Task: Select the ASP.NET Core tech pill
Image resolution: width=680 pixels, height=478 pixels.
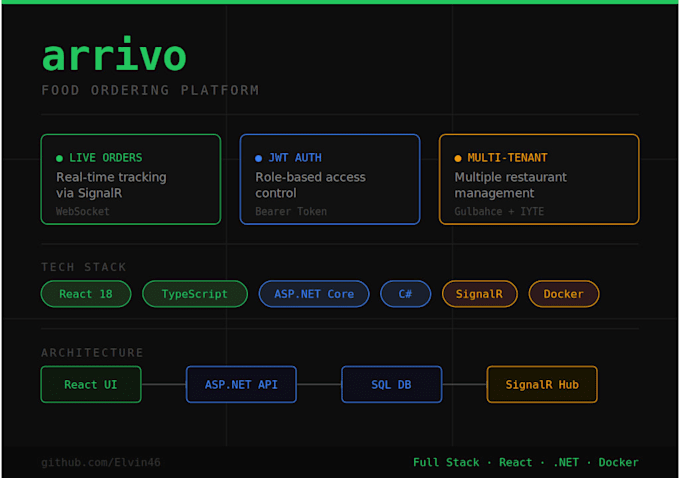Action: [314, 294]
